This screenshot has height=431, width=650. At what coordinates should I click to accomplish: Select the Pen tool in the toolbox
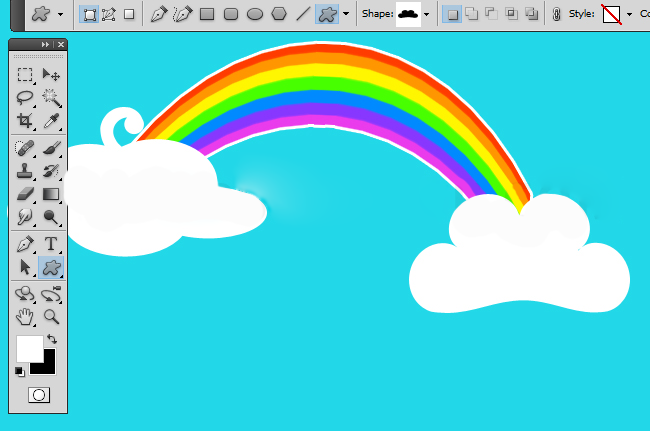[25, 244]
